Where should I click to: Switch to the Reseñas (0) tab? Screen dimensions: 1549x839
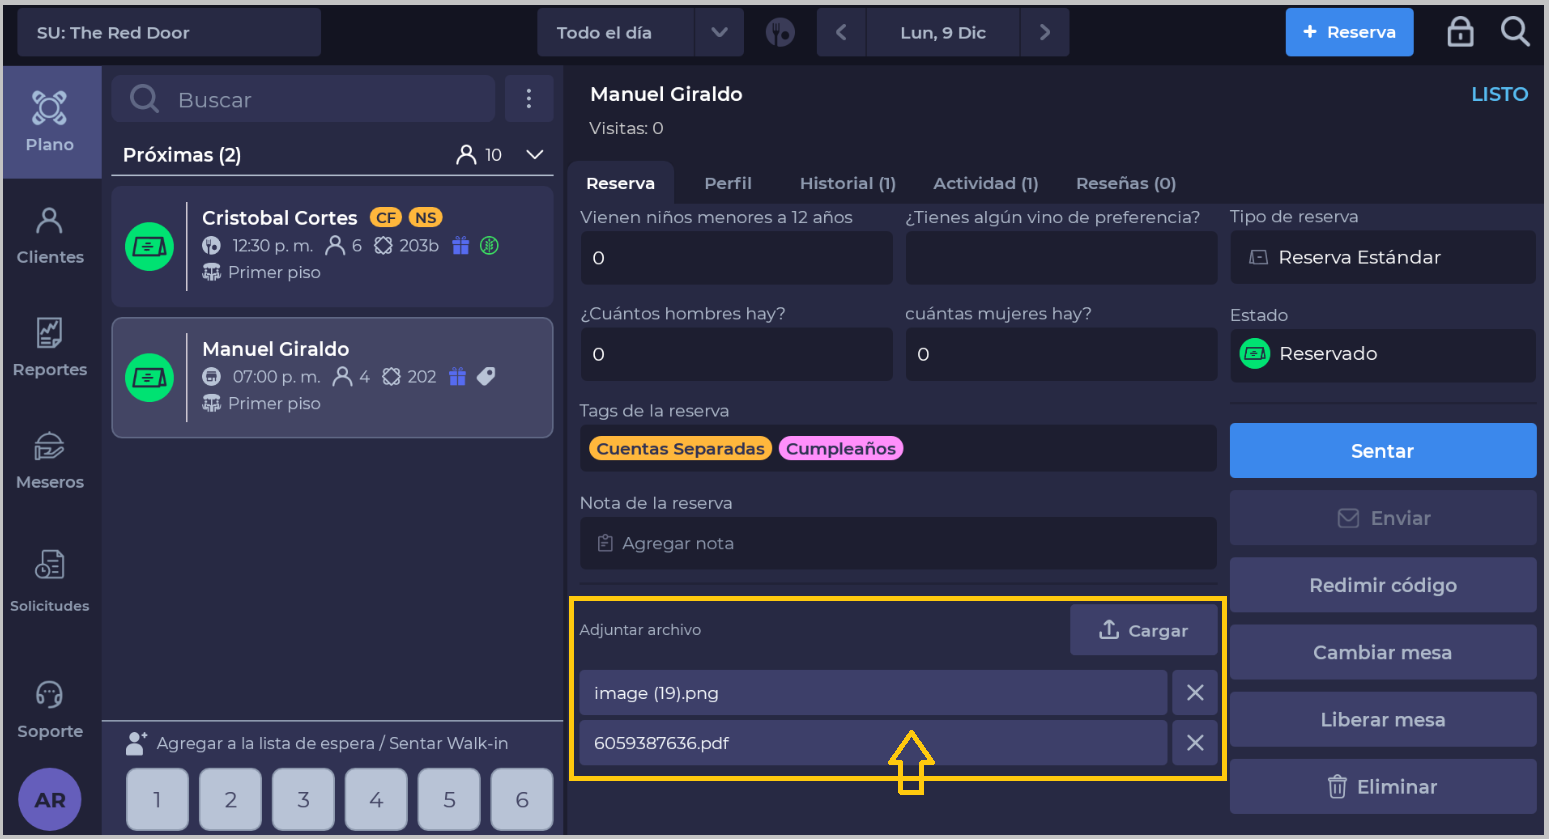point(1126,183)
